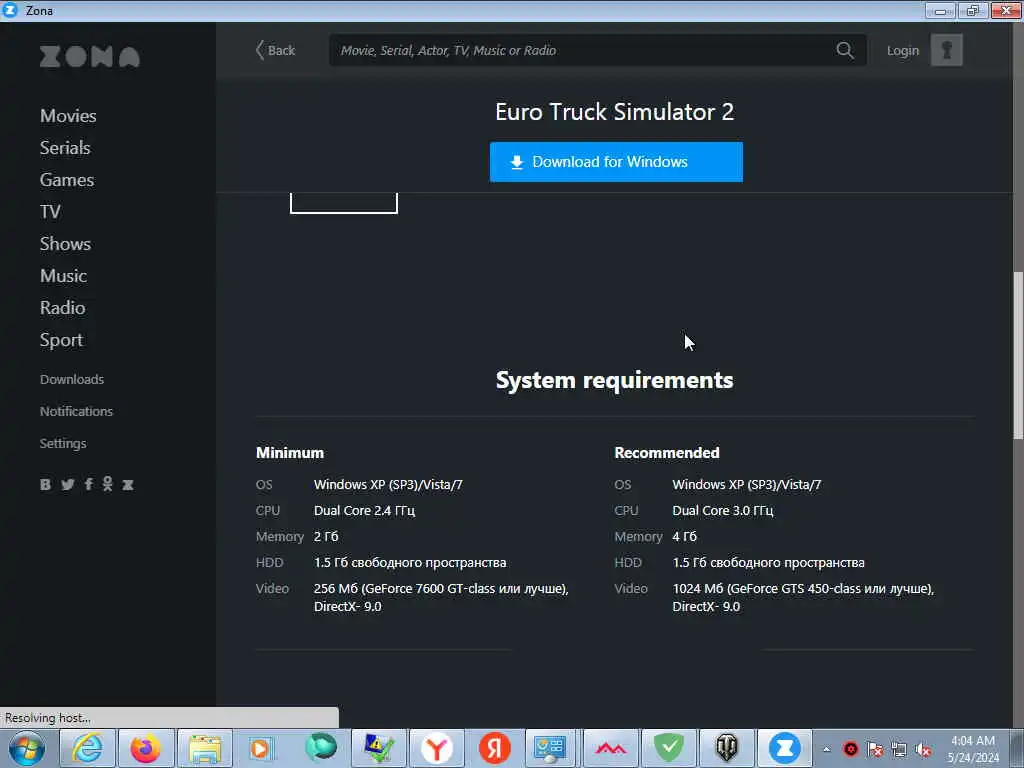
Task: Open the Notifications page
Action: (76, 411)
